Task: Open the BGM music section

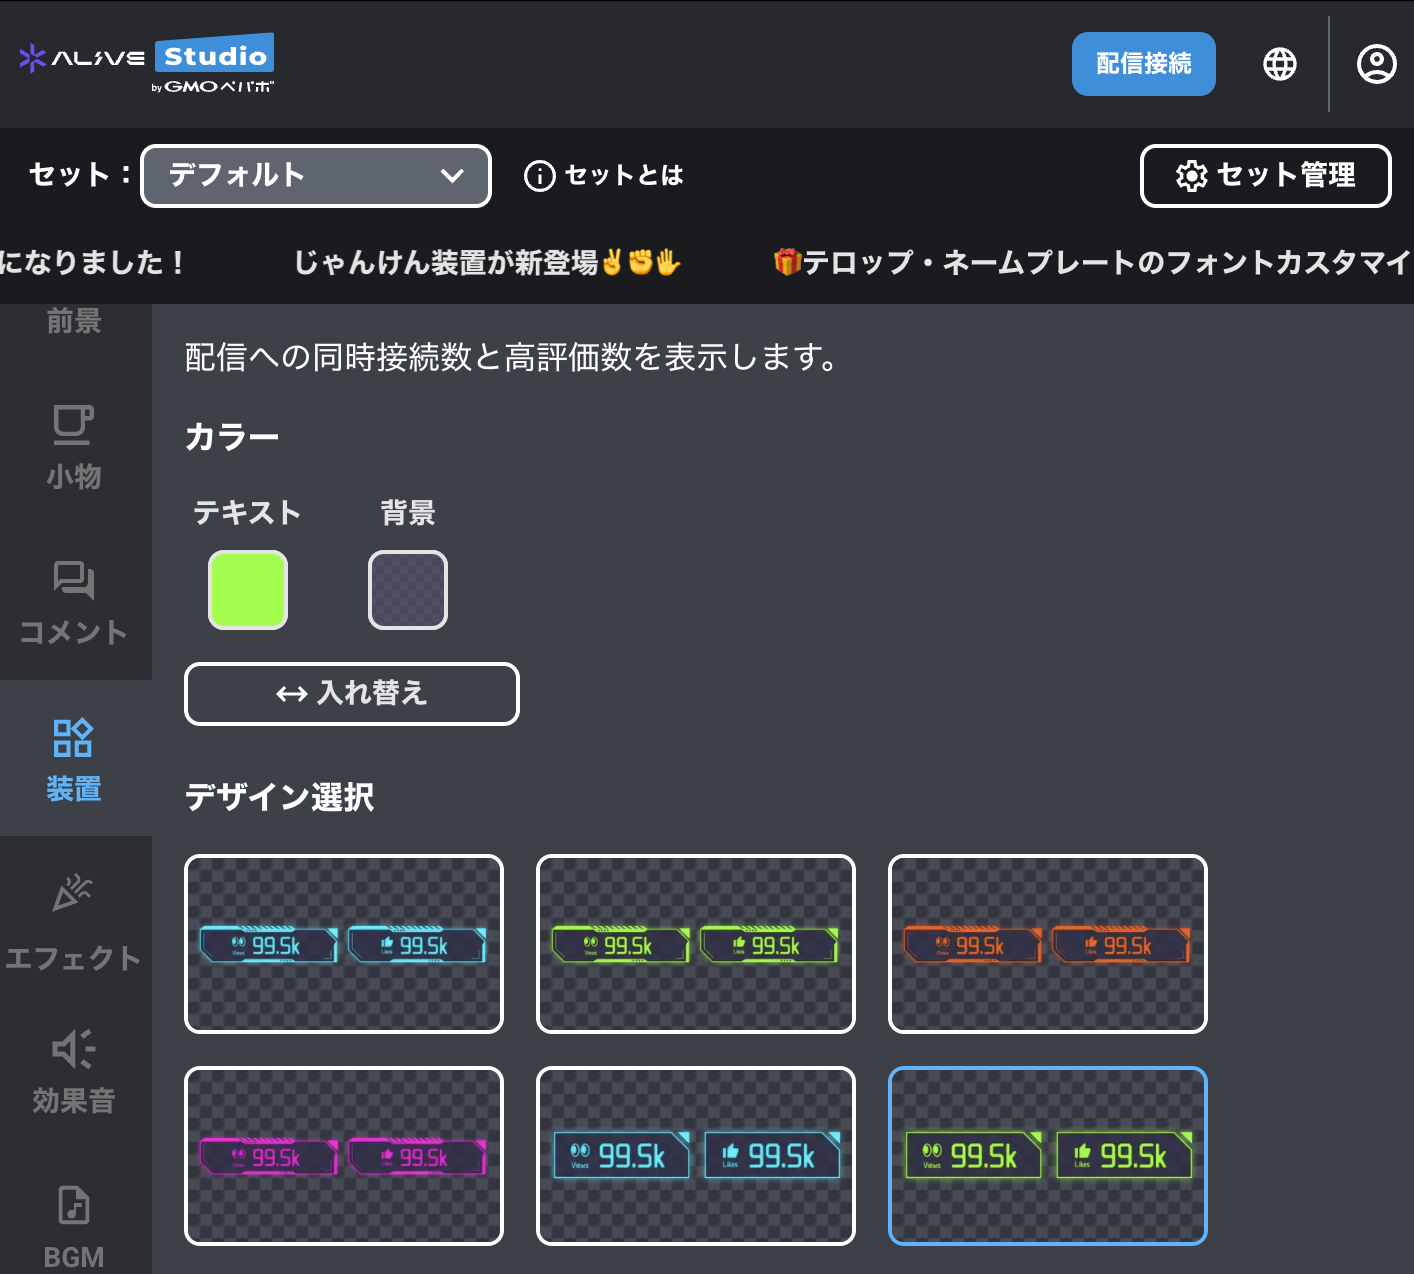Action: [x=73, y=1225]
